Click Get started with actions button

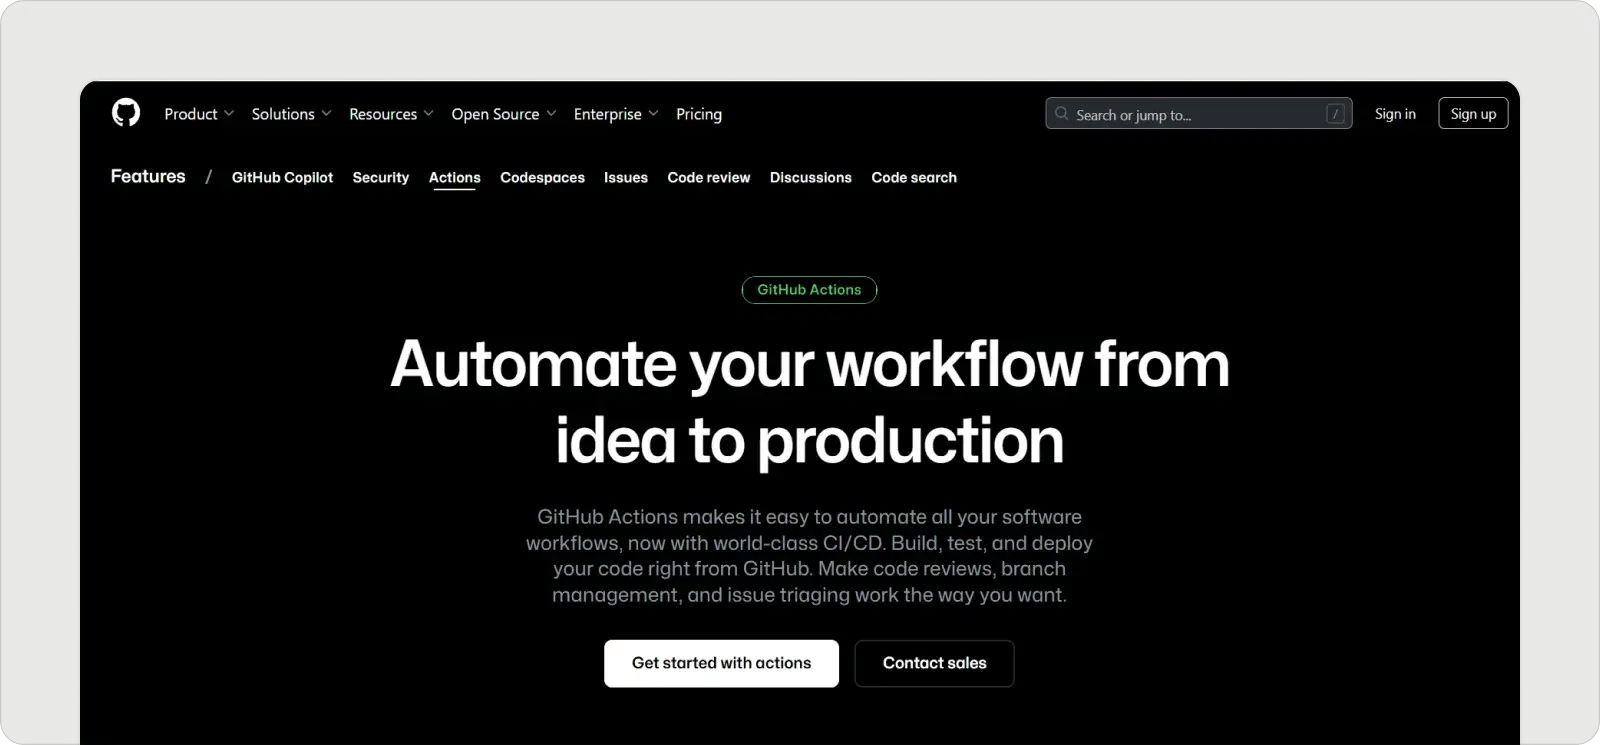(721, 663)
